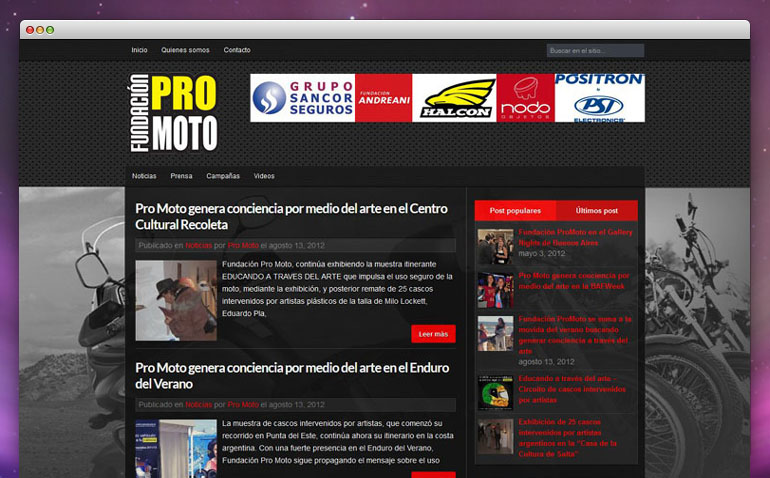Go to the Inicio page

coord(139,50)
